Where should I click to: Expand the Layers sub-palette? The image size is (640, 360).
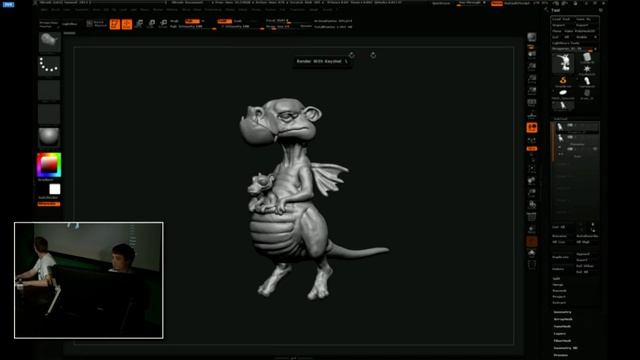point(560,333)
